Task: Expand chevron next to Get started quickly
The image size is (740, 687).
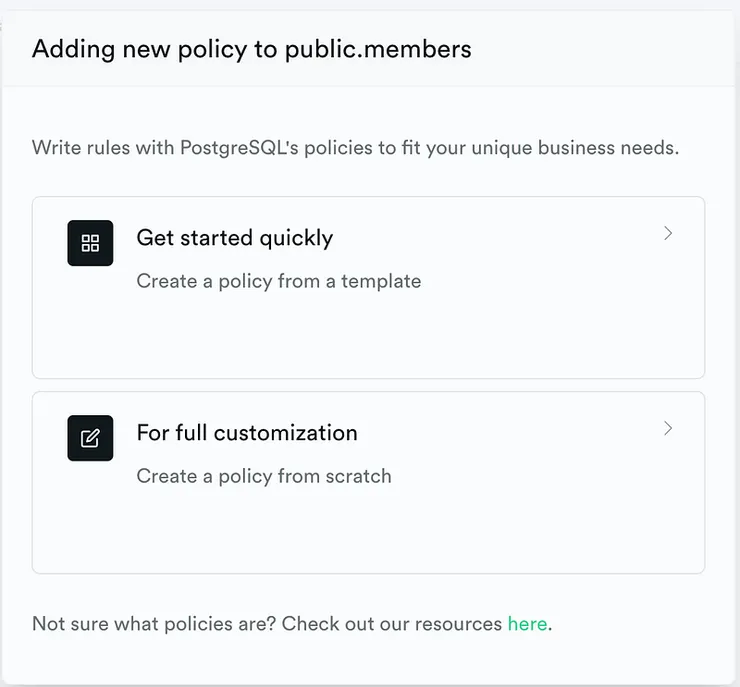Action: (668, 234)
